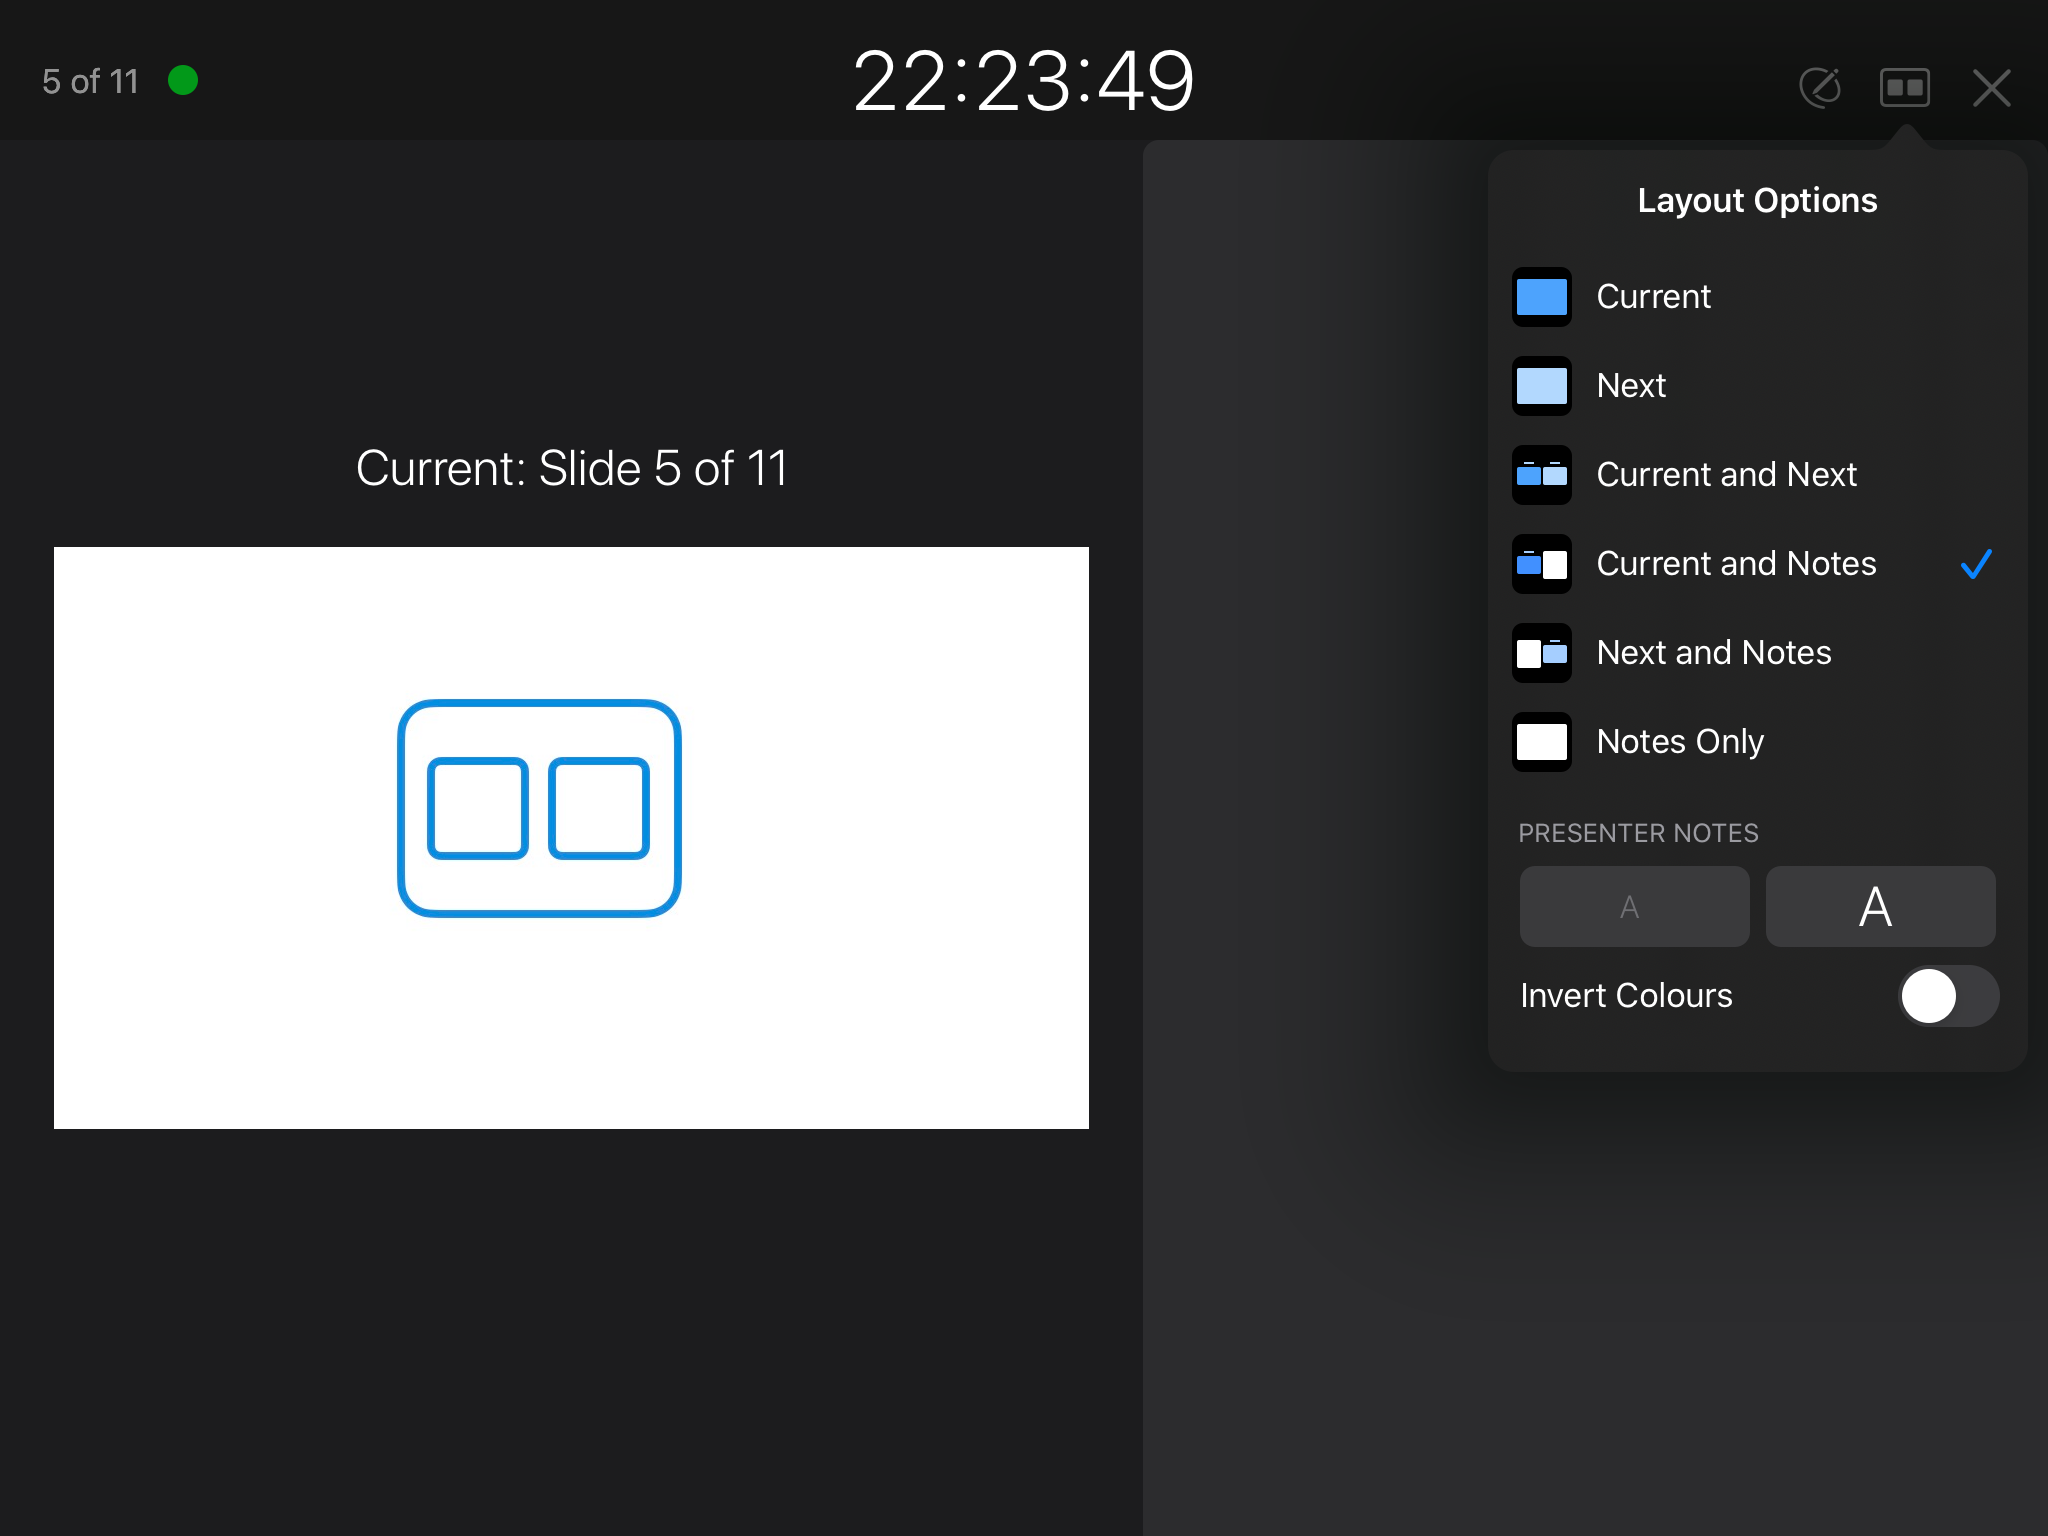Select the Notes Only layout option

pyautogui.click(x=1680, y=742)
